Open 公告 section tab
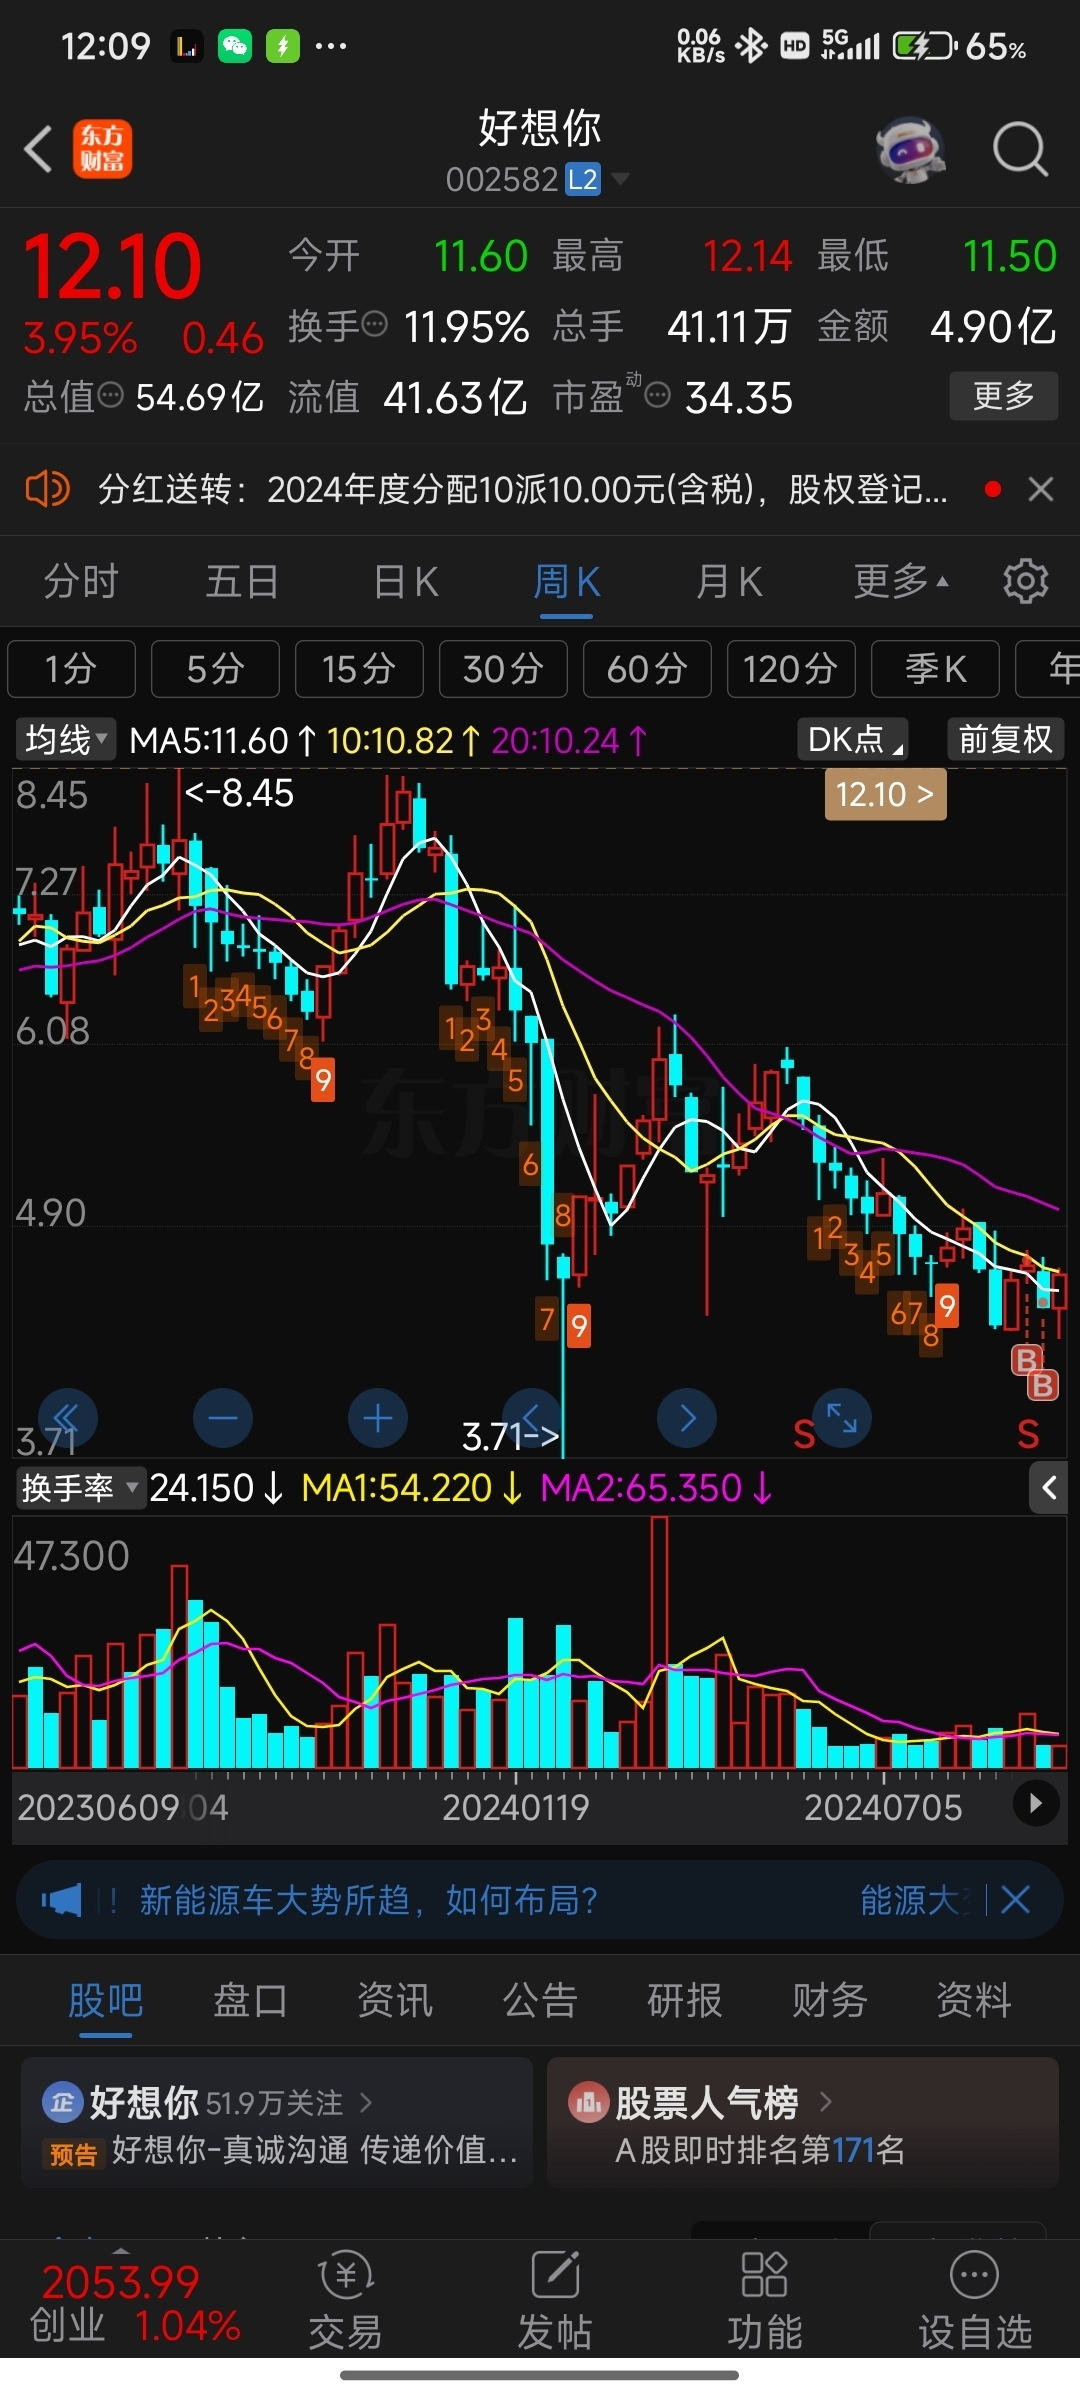 (540, 2000)
